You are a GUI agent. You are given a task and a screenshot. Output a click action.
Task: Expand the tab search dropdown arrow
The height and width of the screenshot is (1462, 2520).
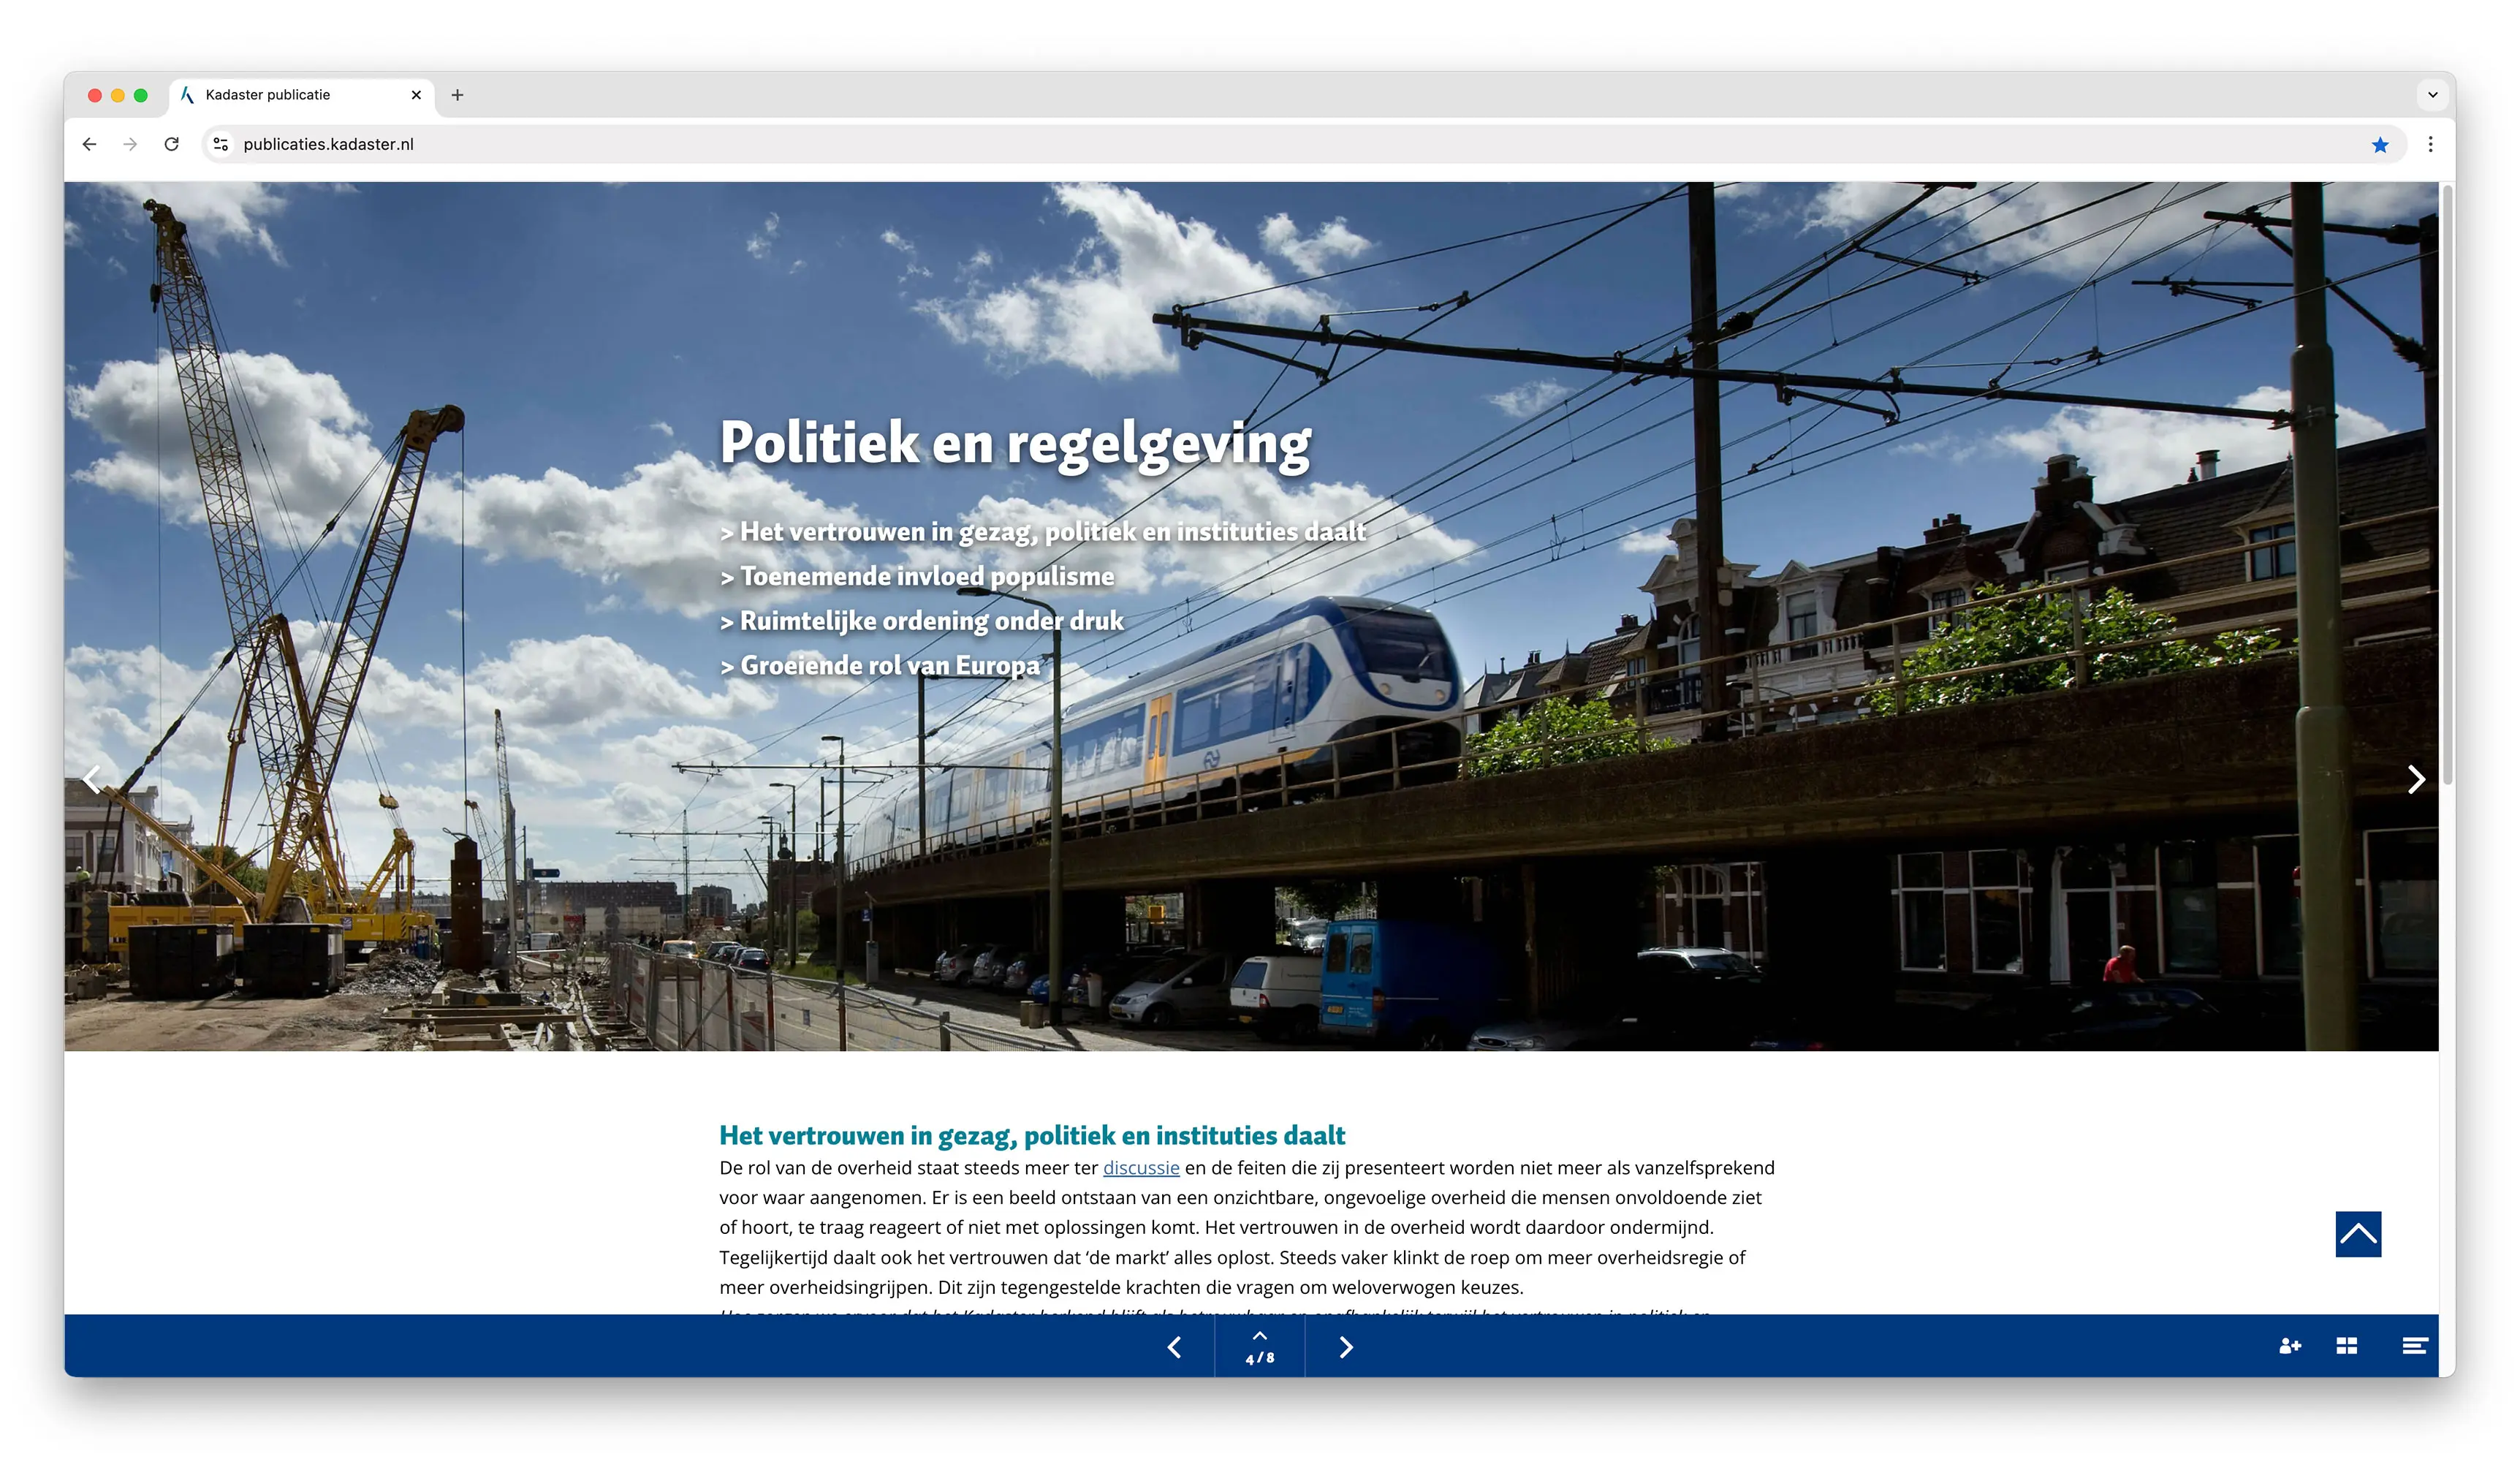click(x=2432, y=95)
